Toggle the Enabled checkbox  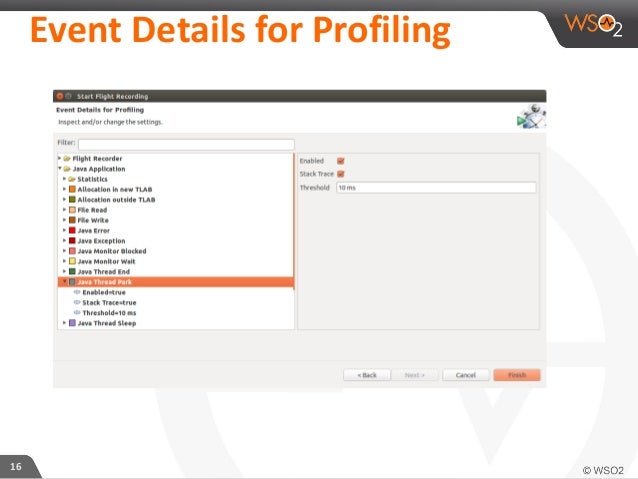pos(341,161)
